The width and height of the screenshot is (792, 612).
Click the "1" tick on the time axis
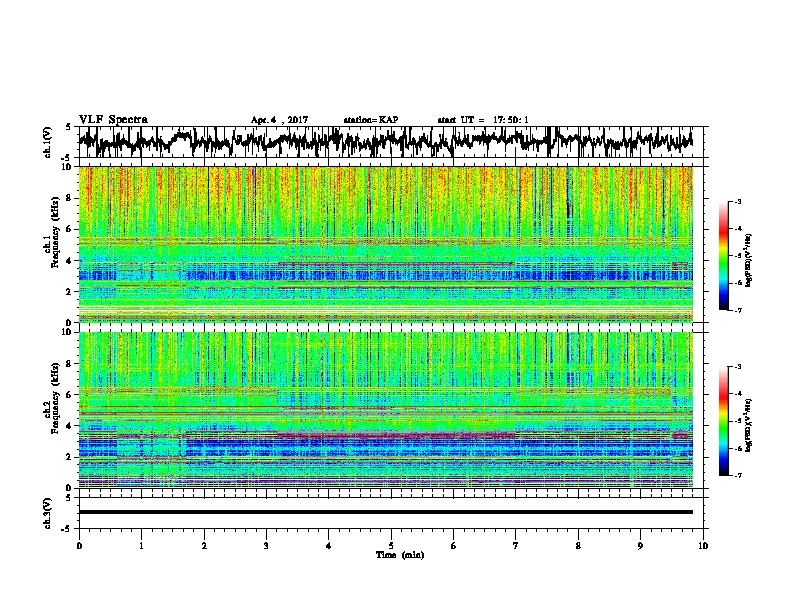click(141, 546)
